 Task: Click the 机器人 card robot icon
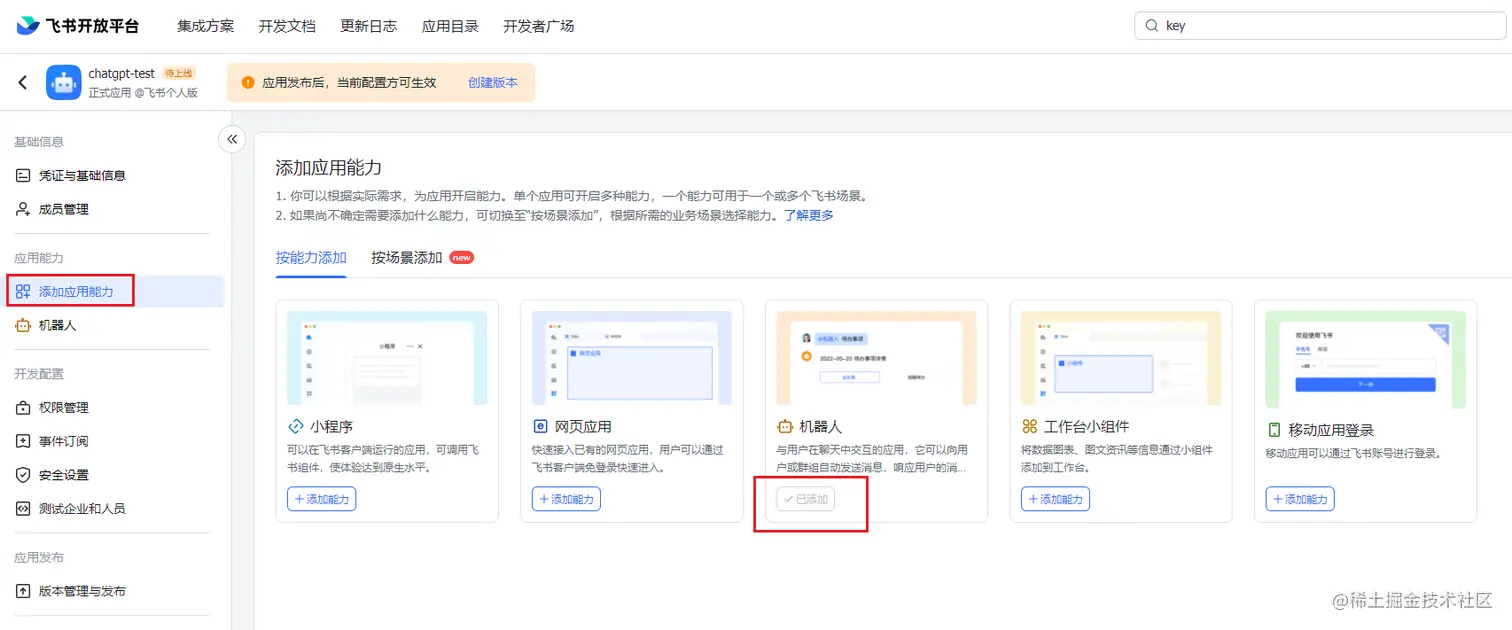click(x=785, y=426)
